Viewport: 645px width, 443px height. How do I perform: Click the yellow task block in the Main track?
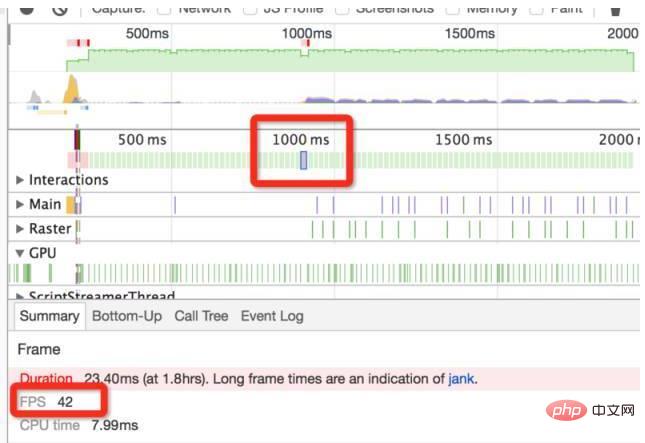coord(70,204)
